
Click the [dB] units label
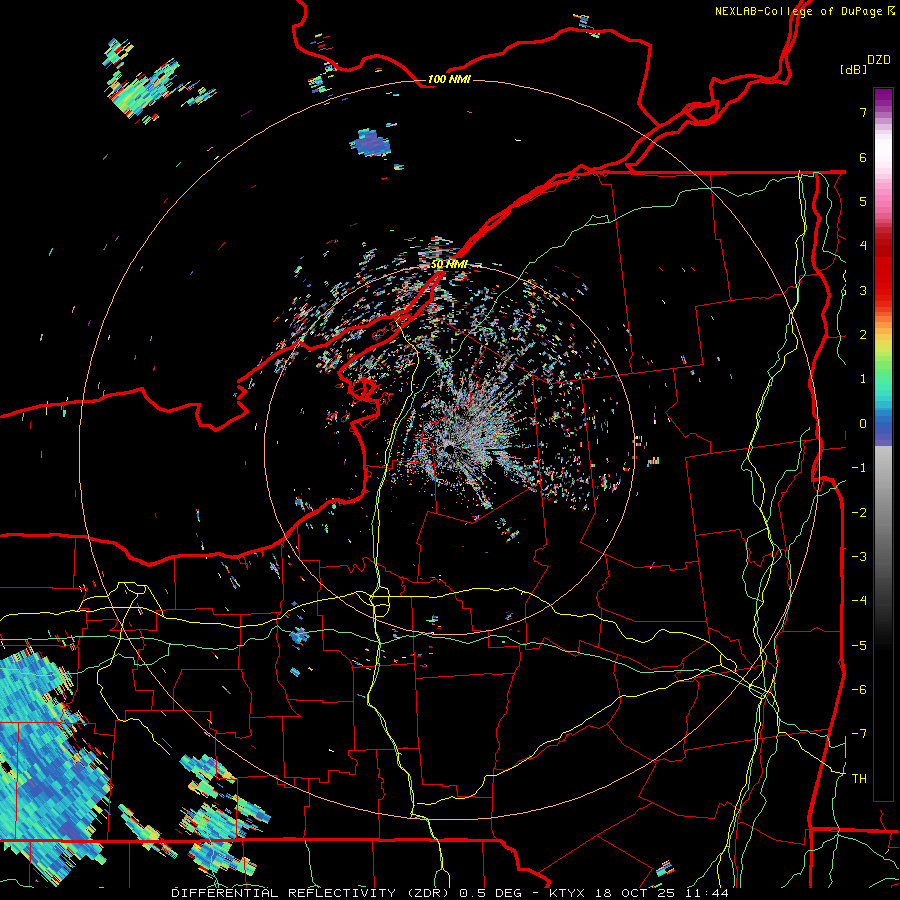click(x=854, y=69)
